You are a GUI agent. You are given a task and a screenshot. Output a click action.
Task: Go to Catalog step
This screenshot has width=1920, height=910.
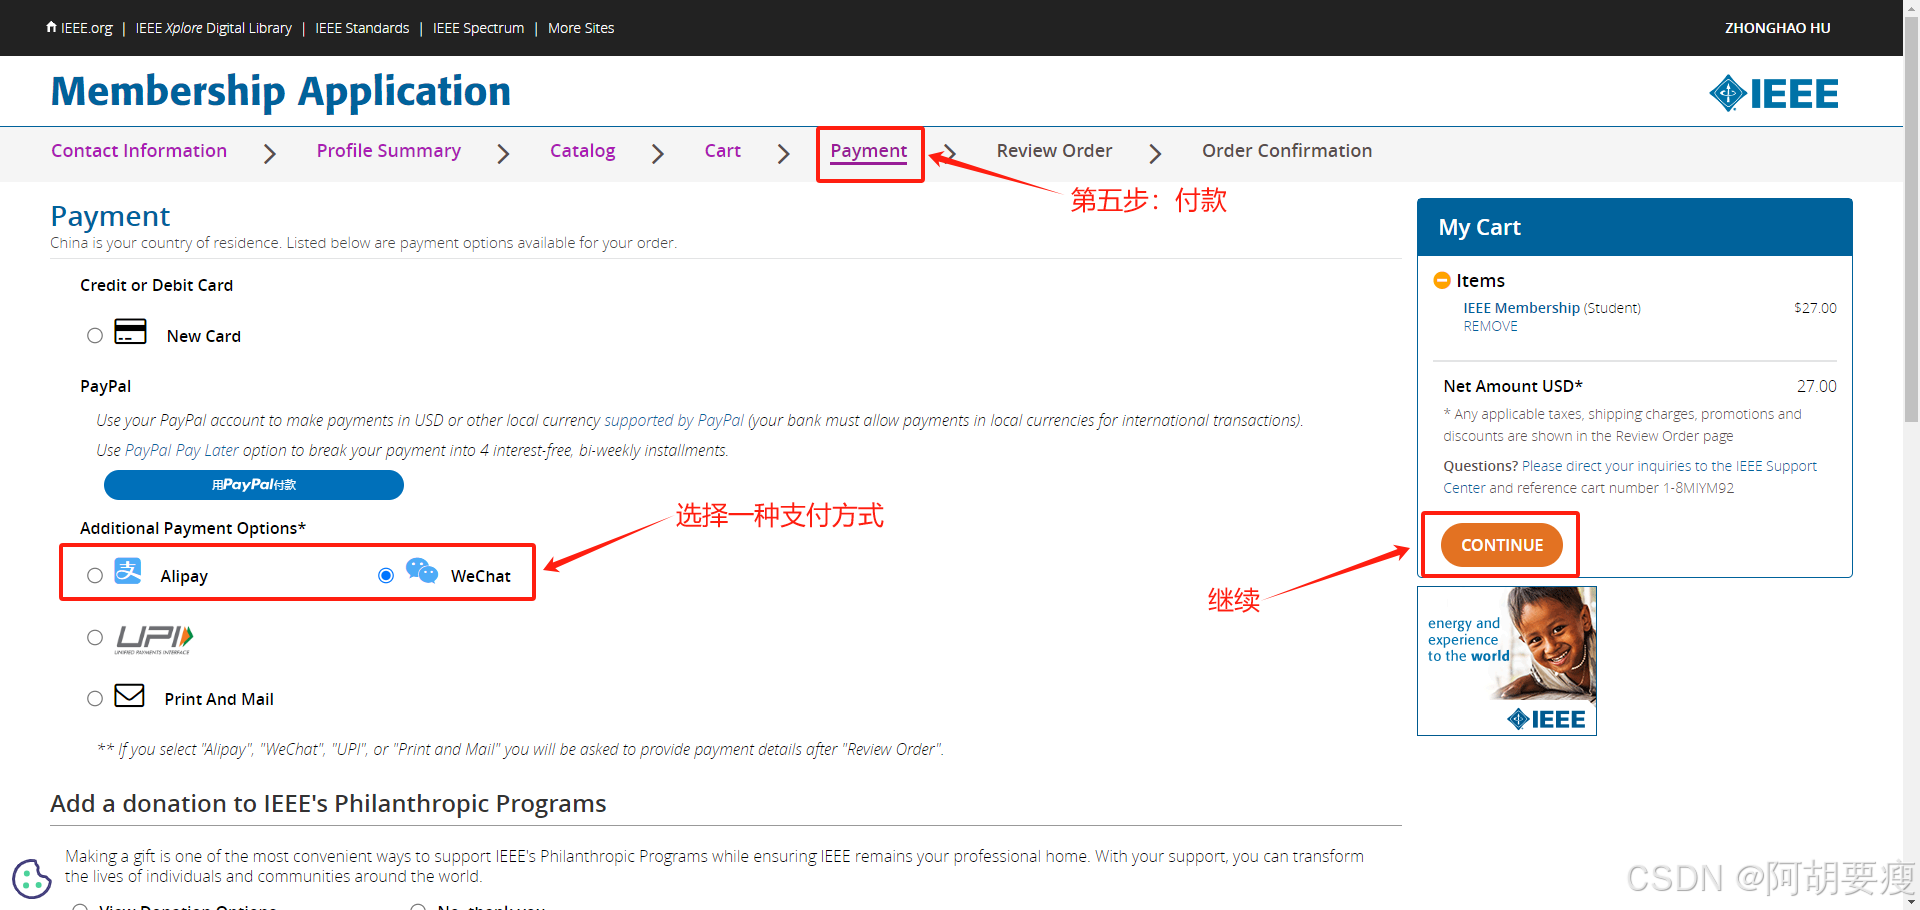(583, 151)
